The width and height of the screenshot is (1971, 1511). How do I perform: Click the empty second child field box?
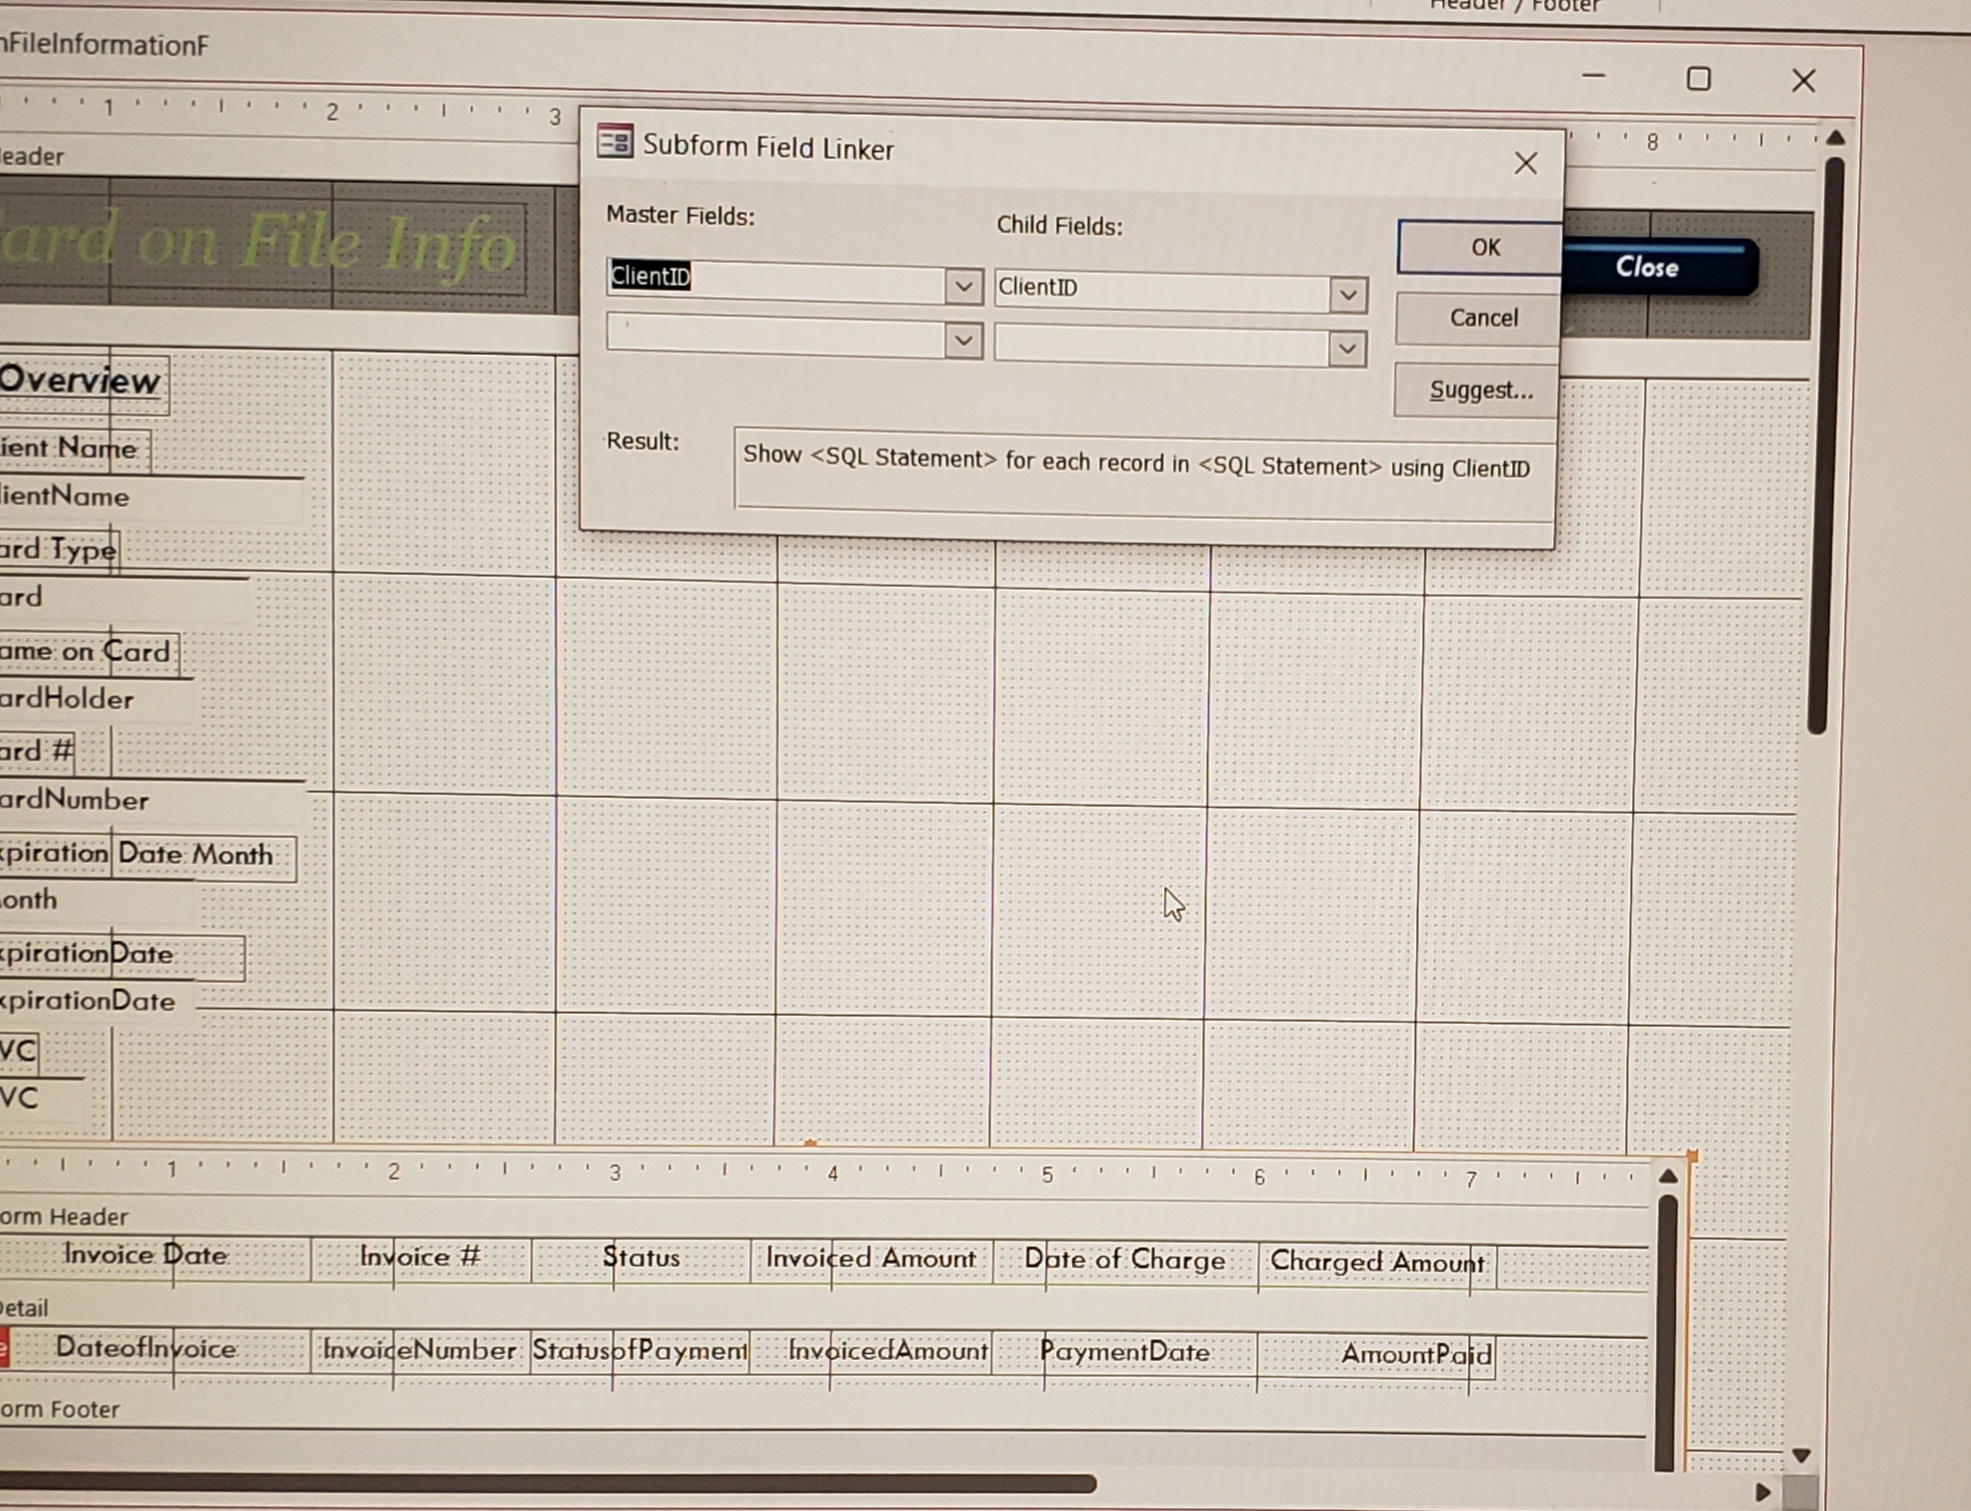[x=1162, y=346]
